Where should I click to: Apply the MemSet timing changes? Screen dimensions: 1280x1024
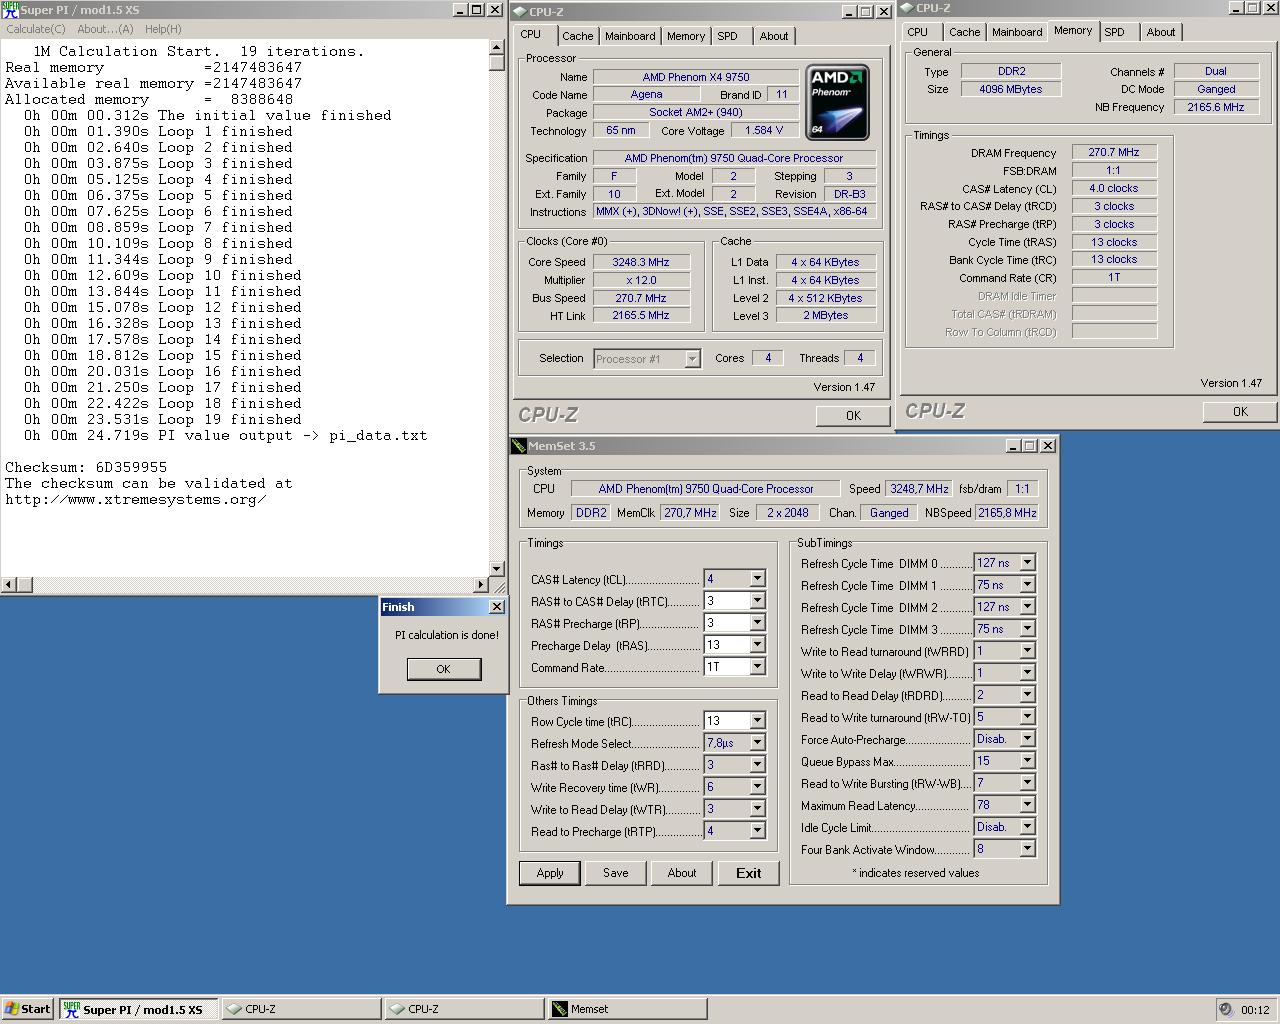550,873
